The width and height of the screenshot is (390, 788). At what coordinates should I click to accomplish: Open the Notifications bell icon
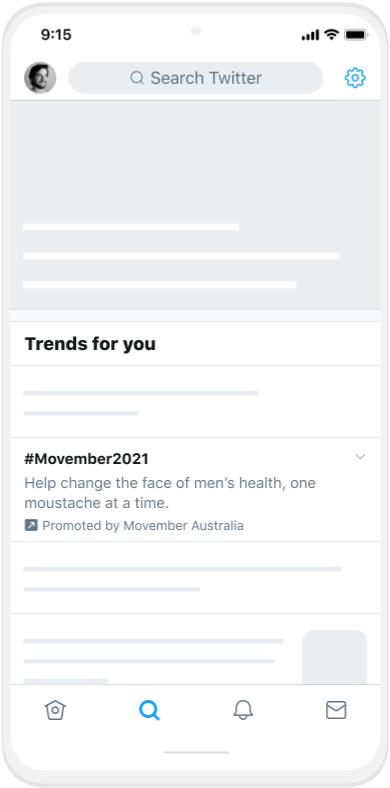pos(243,710)
